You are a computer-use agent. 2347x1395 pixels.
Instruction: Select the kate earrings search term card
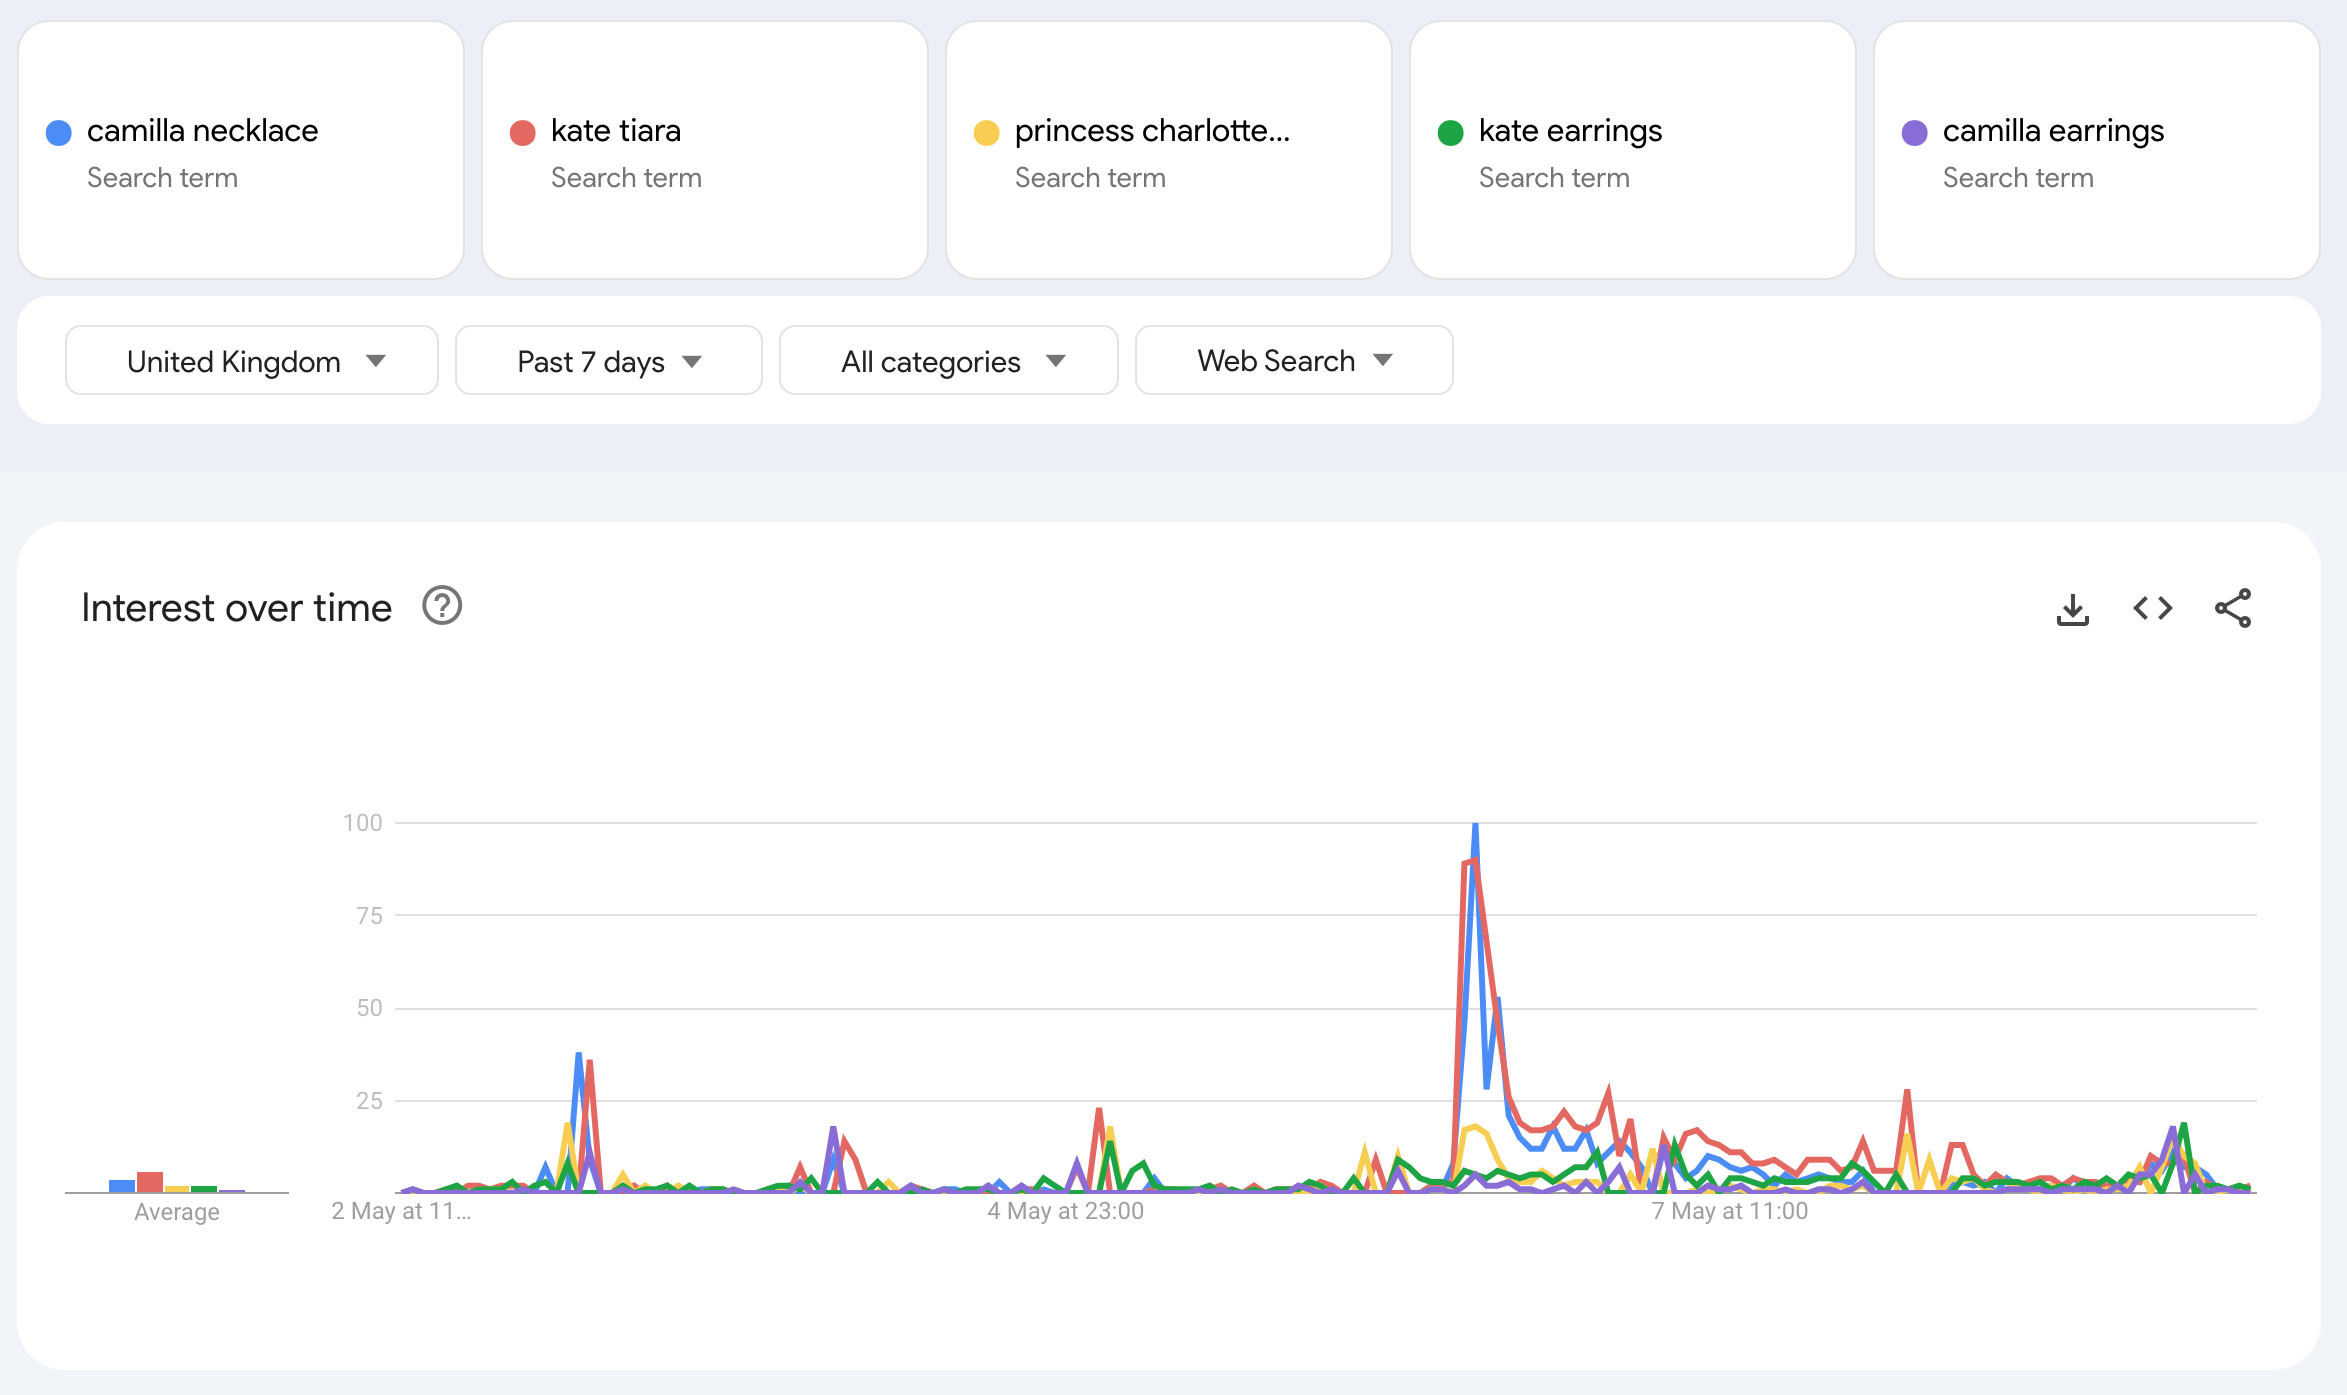point(1633,150)
